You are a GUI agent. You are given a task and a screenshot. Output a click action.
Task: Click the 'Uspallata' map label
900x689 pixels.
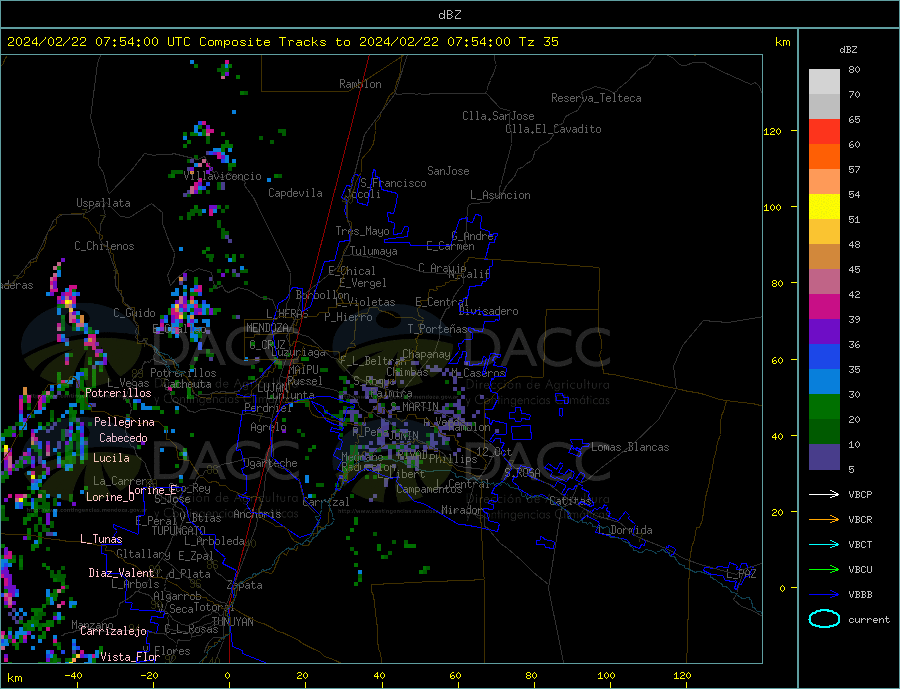[x=103, y=203]
